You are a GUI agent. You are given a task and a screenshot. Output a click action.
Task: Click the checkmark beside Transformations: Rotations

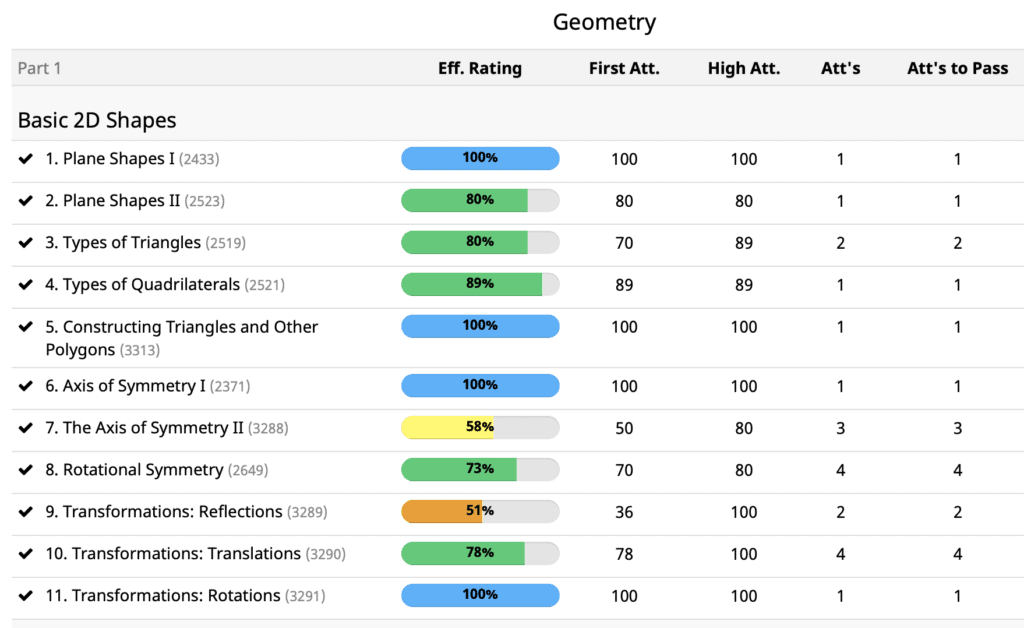tap(25, 595)
